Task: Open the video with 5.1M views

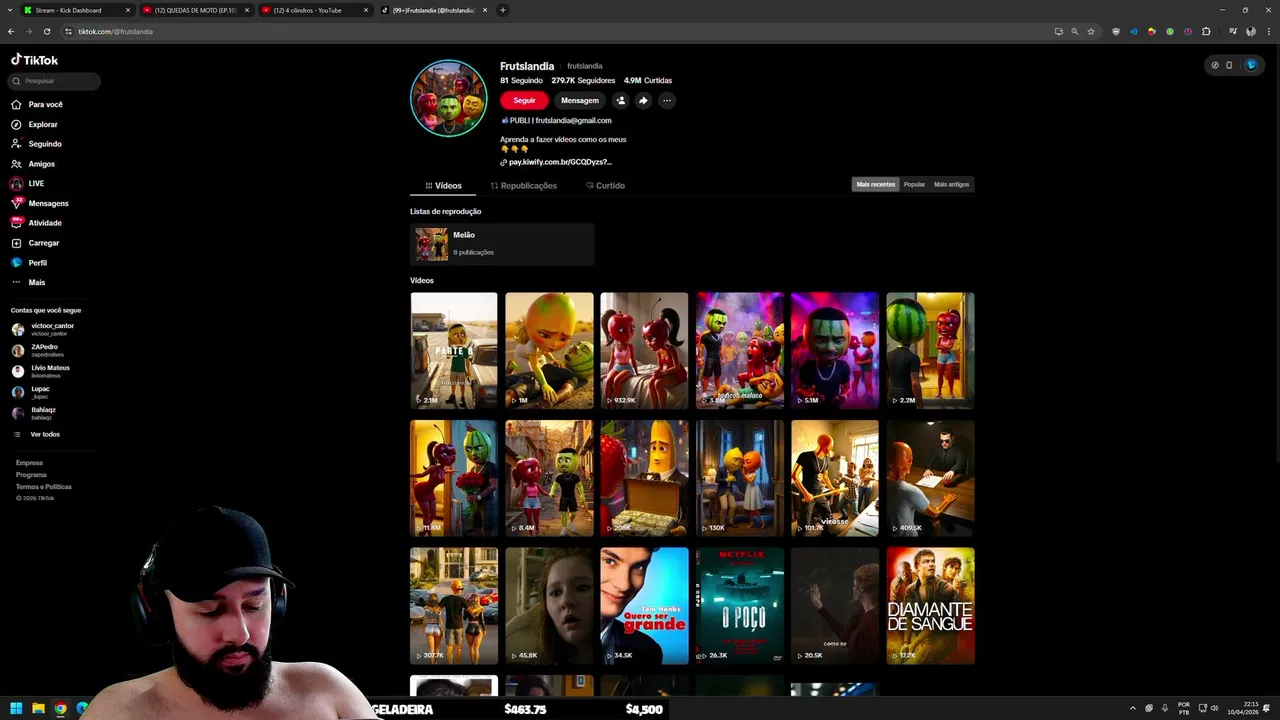Action: [x=835, y=350]
